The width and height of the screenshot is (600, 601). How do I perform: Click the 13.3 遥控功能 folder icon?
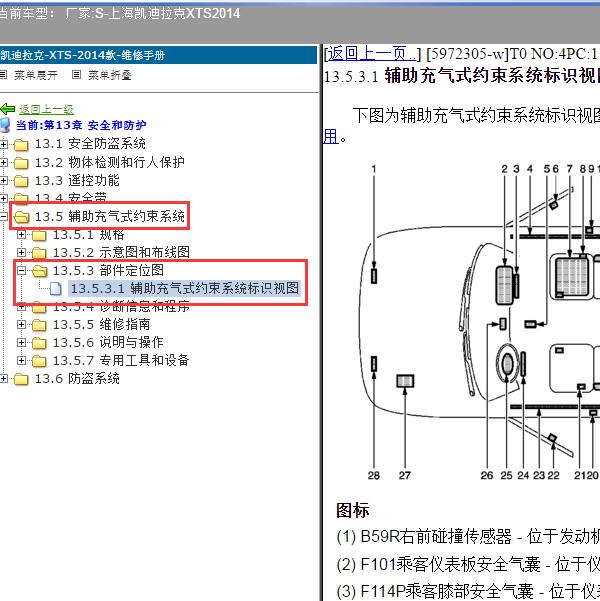[21, 181]
